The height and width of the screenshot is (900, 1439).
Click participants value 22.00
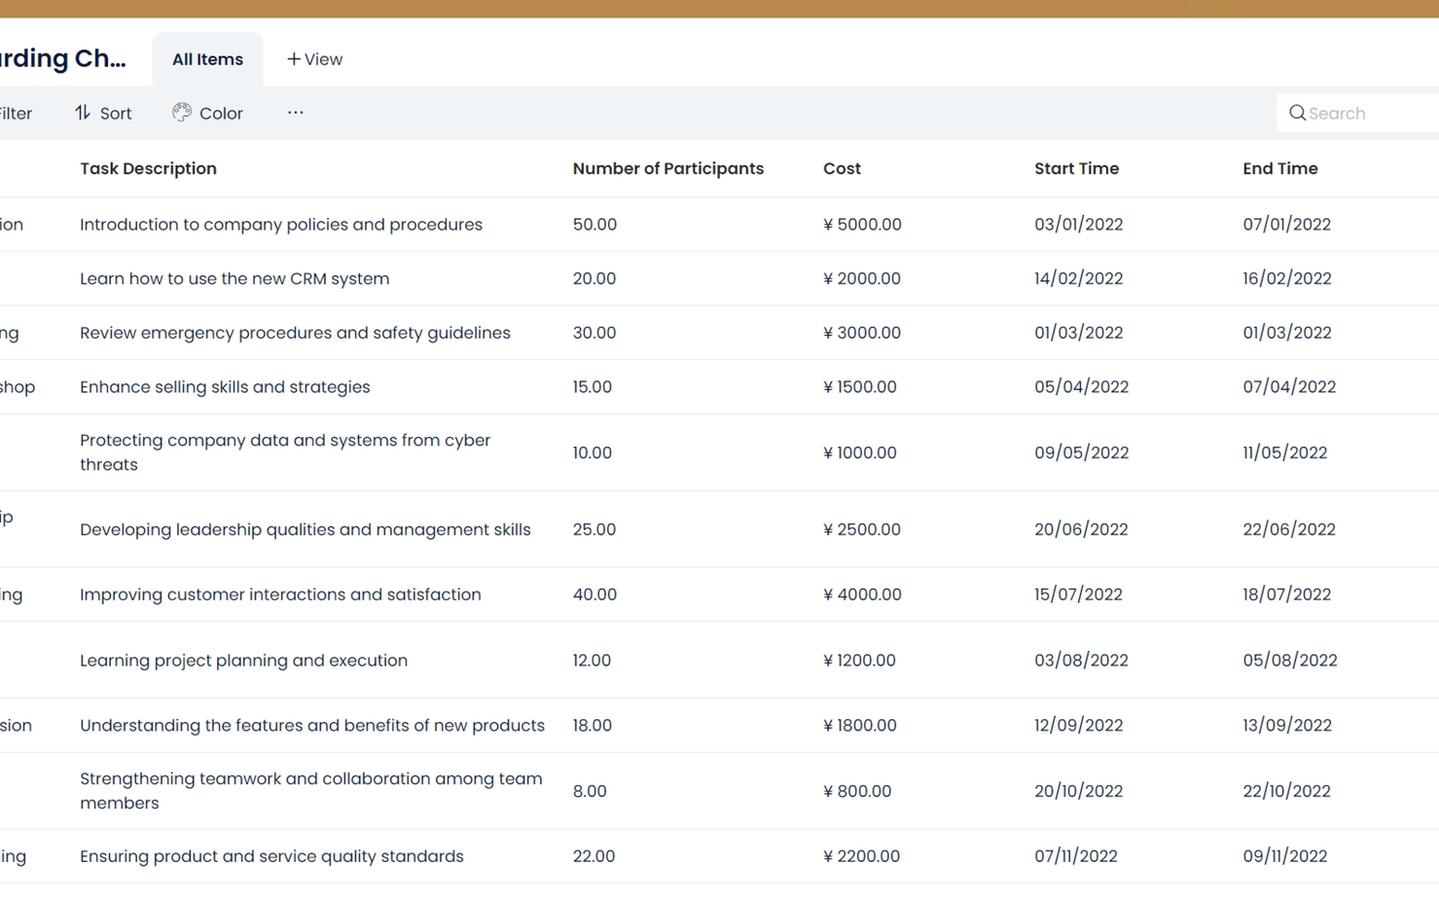[x=594, y=856]
